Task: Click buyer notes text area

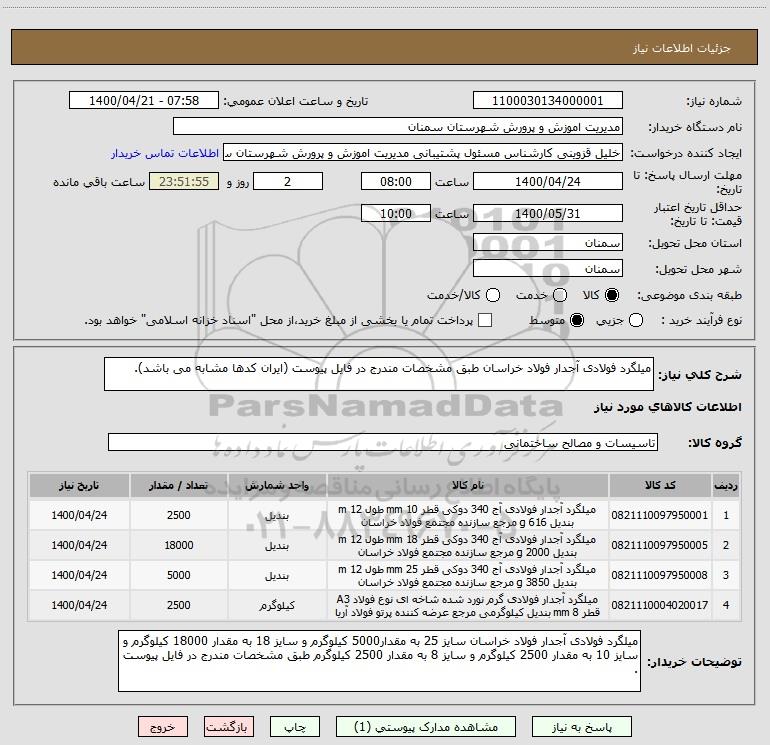Action: [x=379, y=661]
